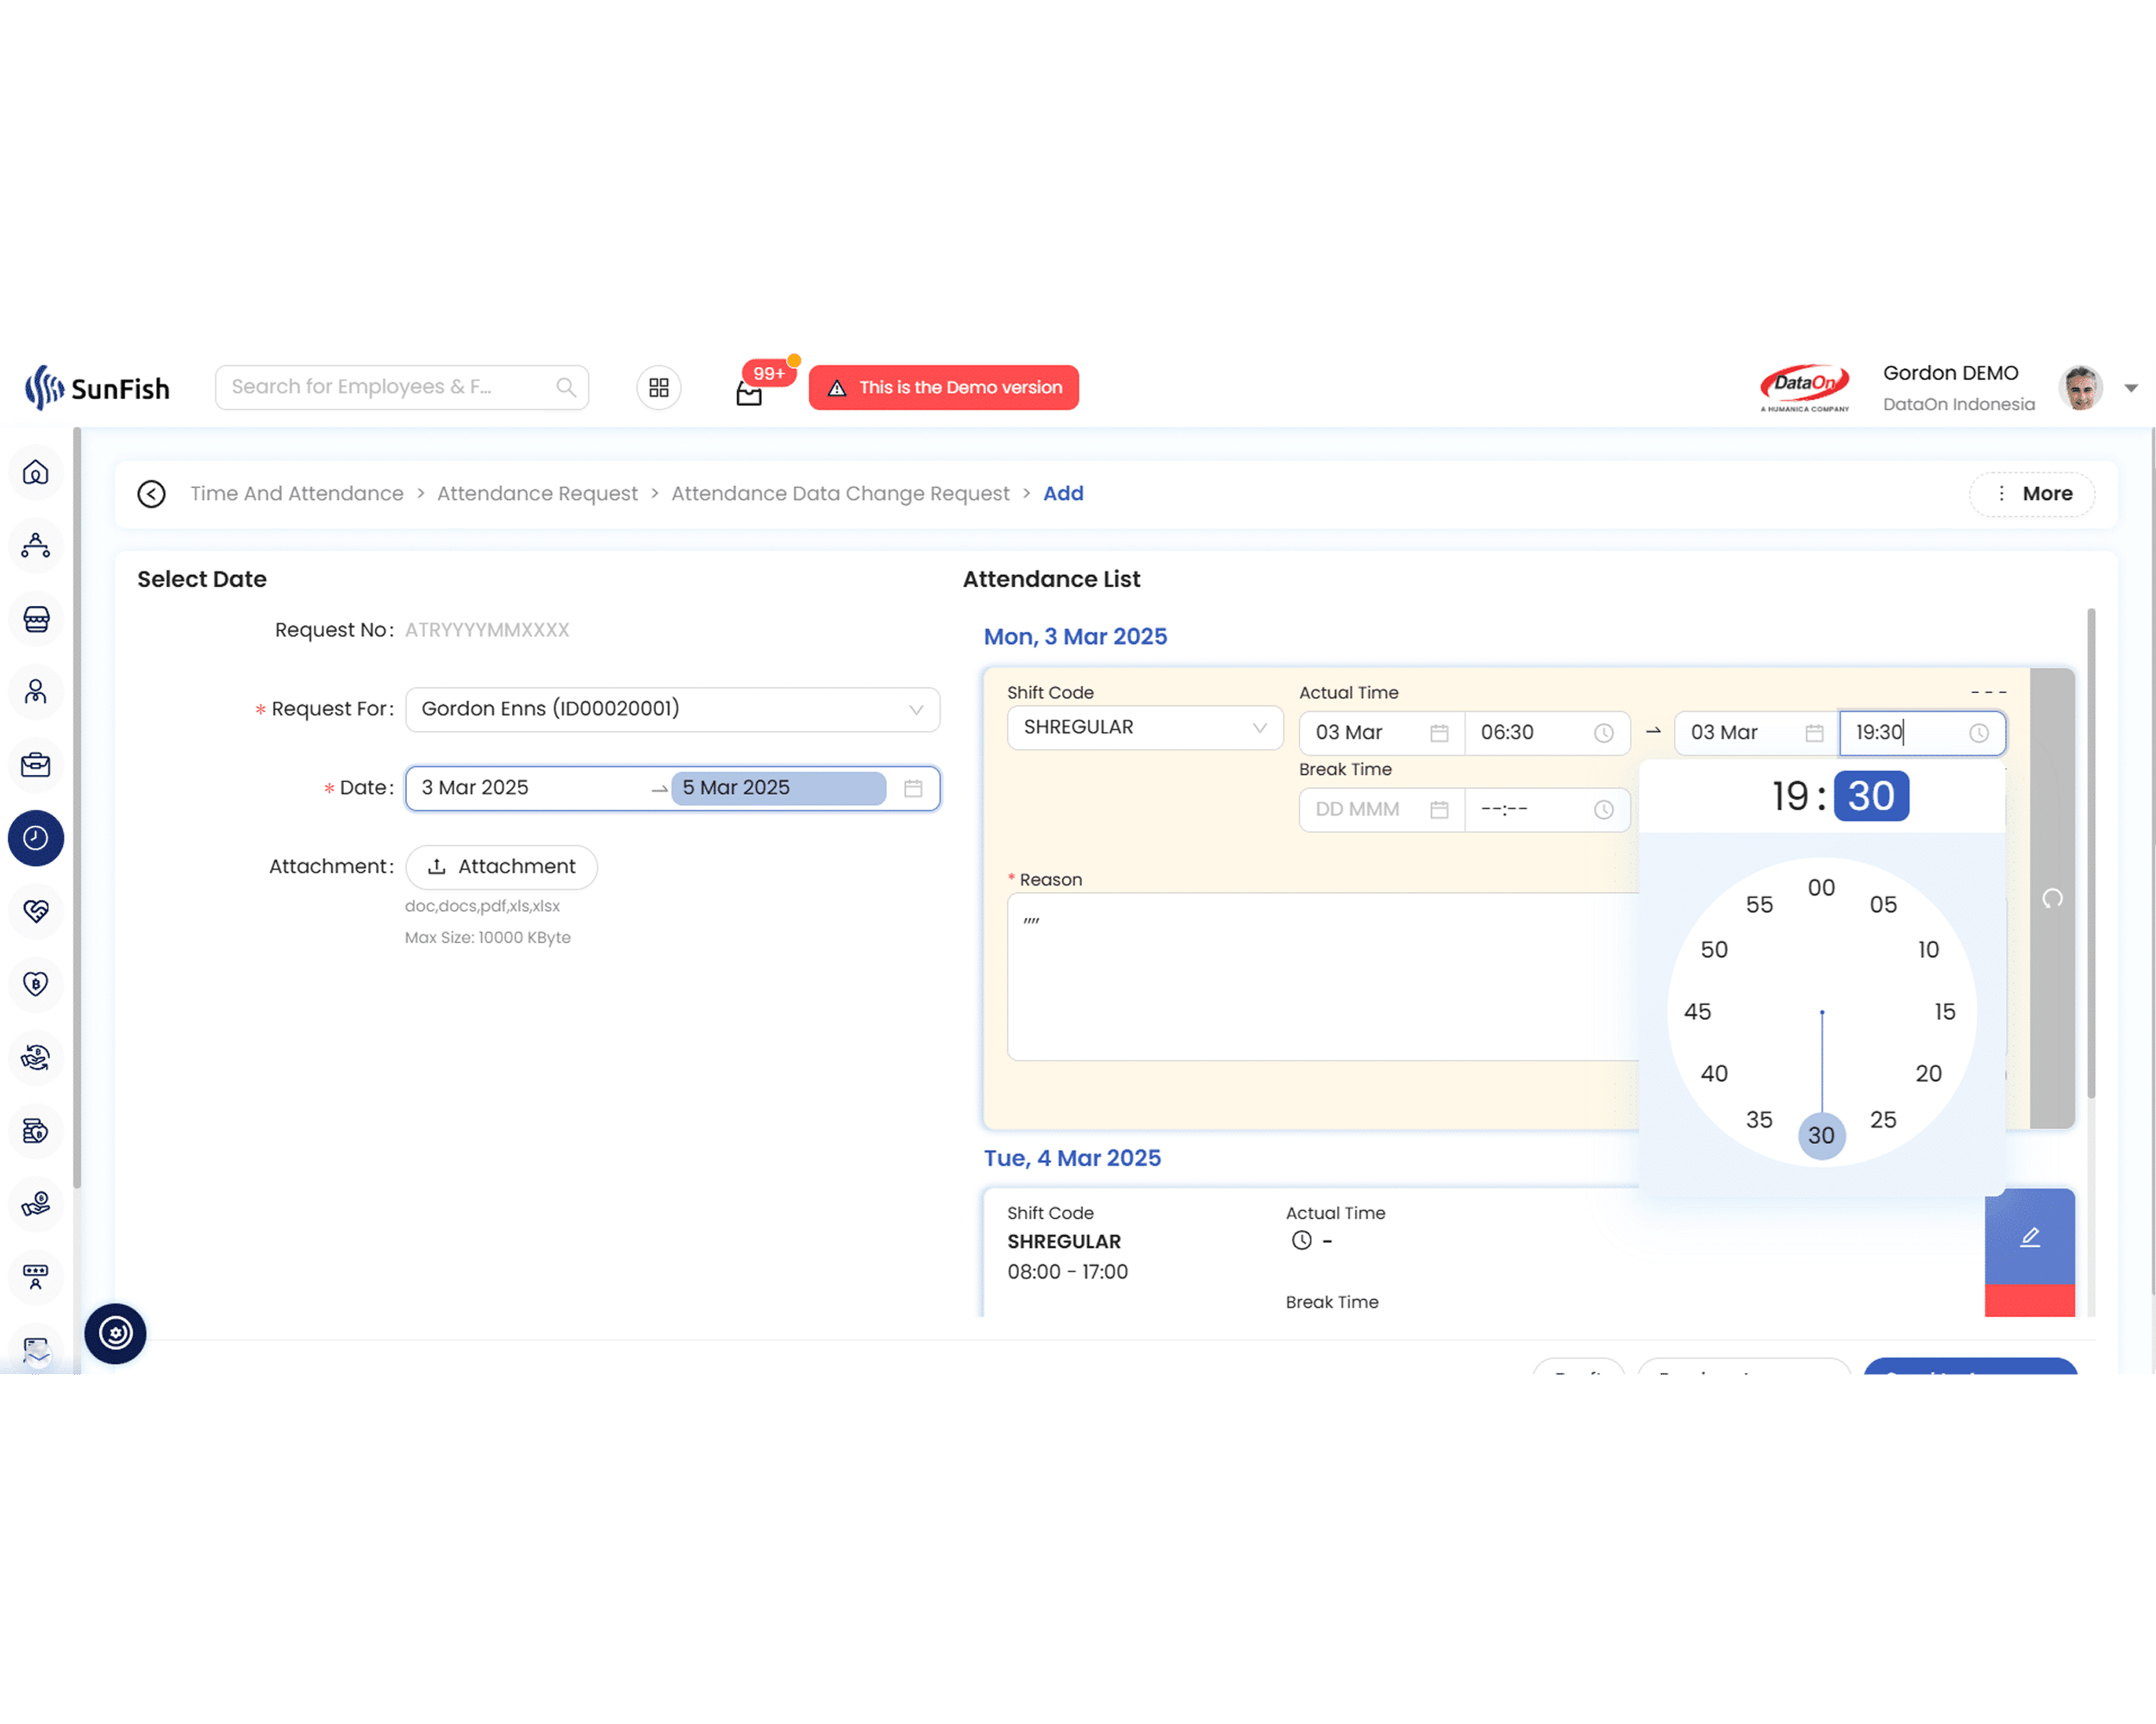Click the Attendance Request breadcrumb

[x=537, y=493]
